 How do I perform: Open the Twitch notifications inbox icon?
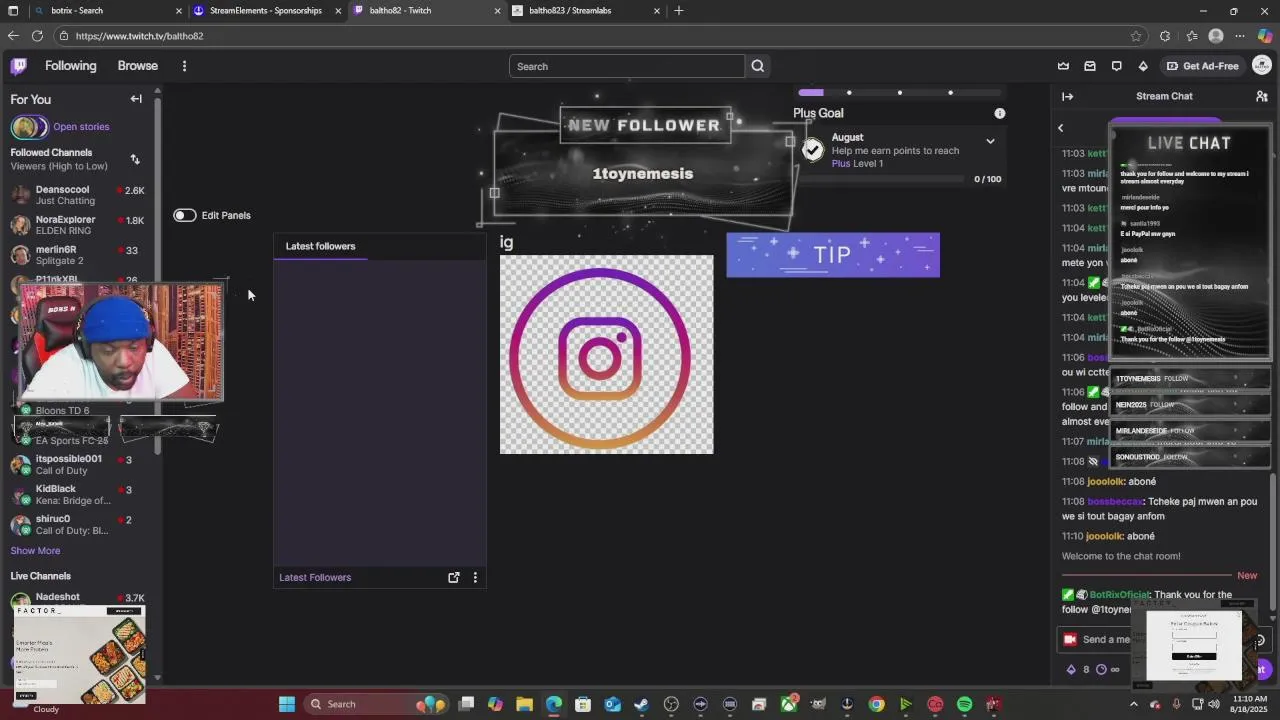1090,66
